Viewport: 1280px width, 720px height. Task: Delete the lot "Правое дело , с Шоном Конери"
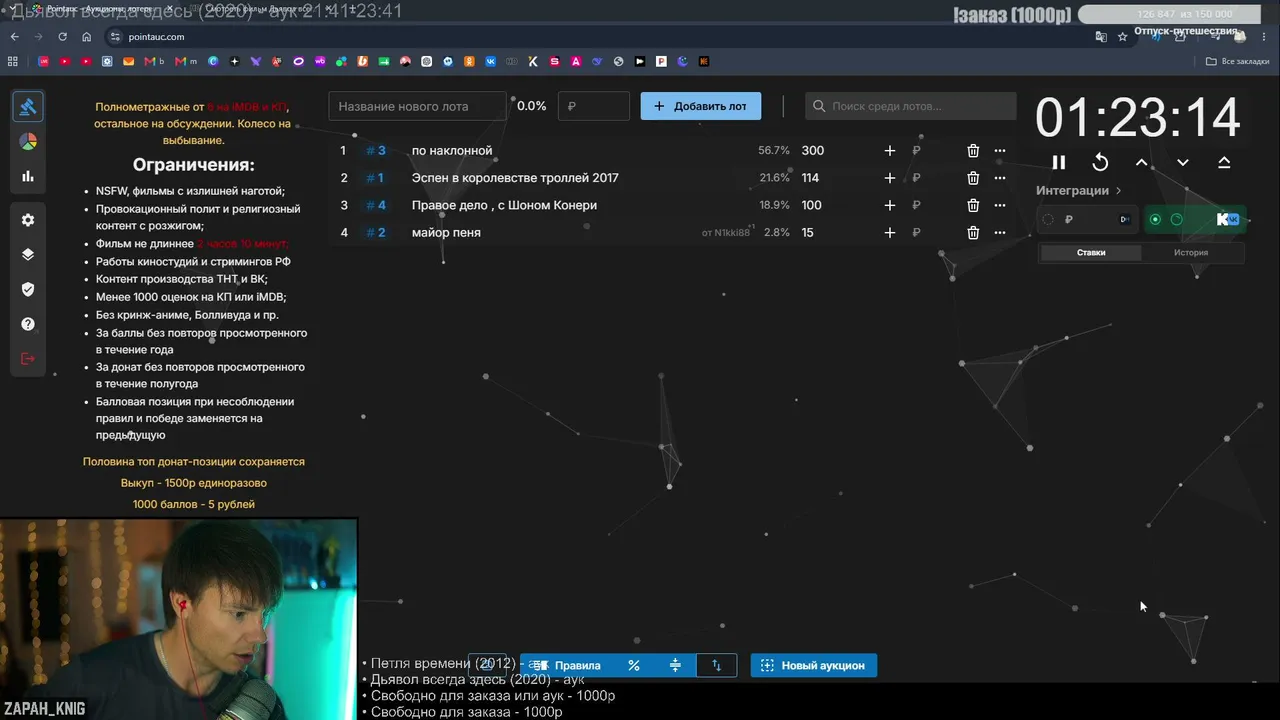tap(973, 205)
